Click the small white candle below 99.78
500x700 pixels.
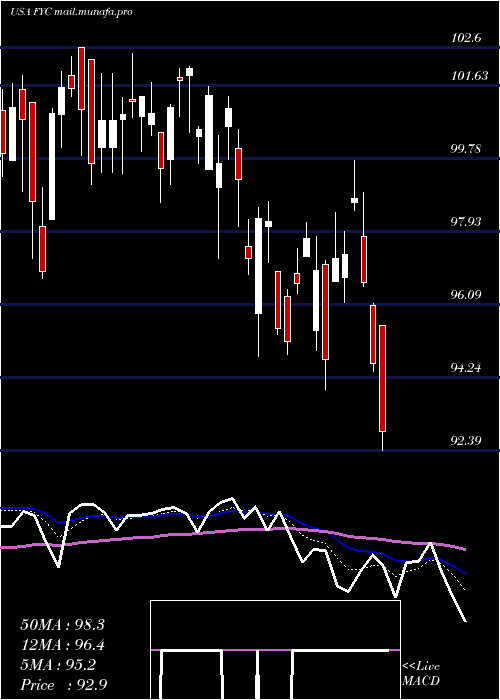(x=354, y=200)
